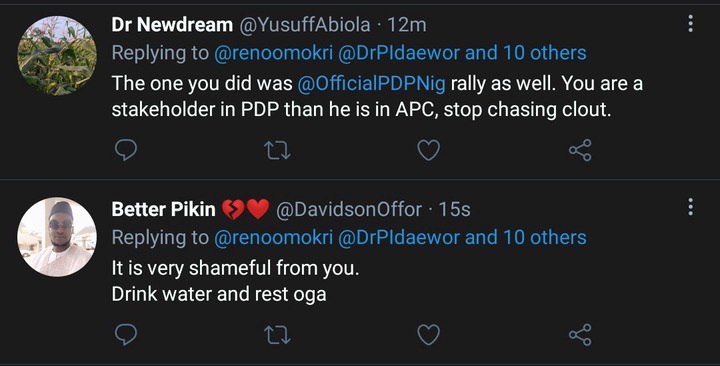This screenshot has width=720, height=366.
Task: Open more options for Better Pikin's tweet
Action: [690, 207]
